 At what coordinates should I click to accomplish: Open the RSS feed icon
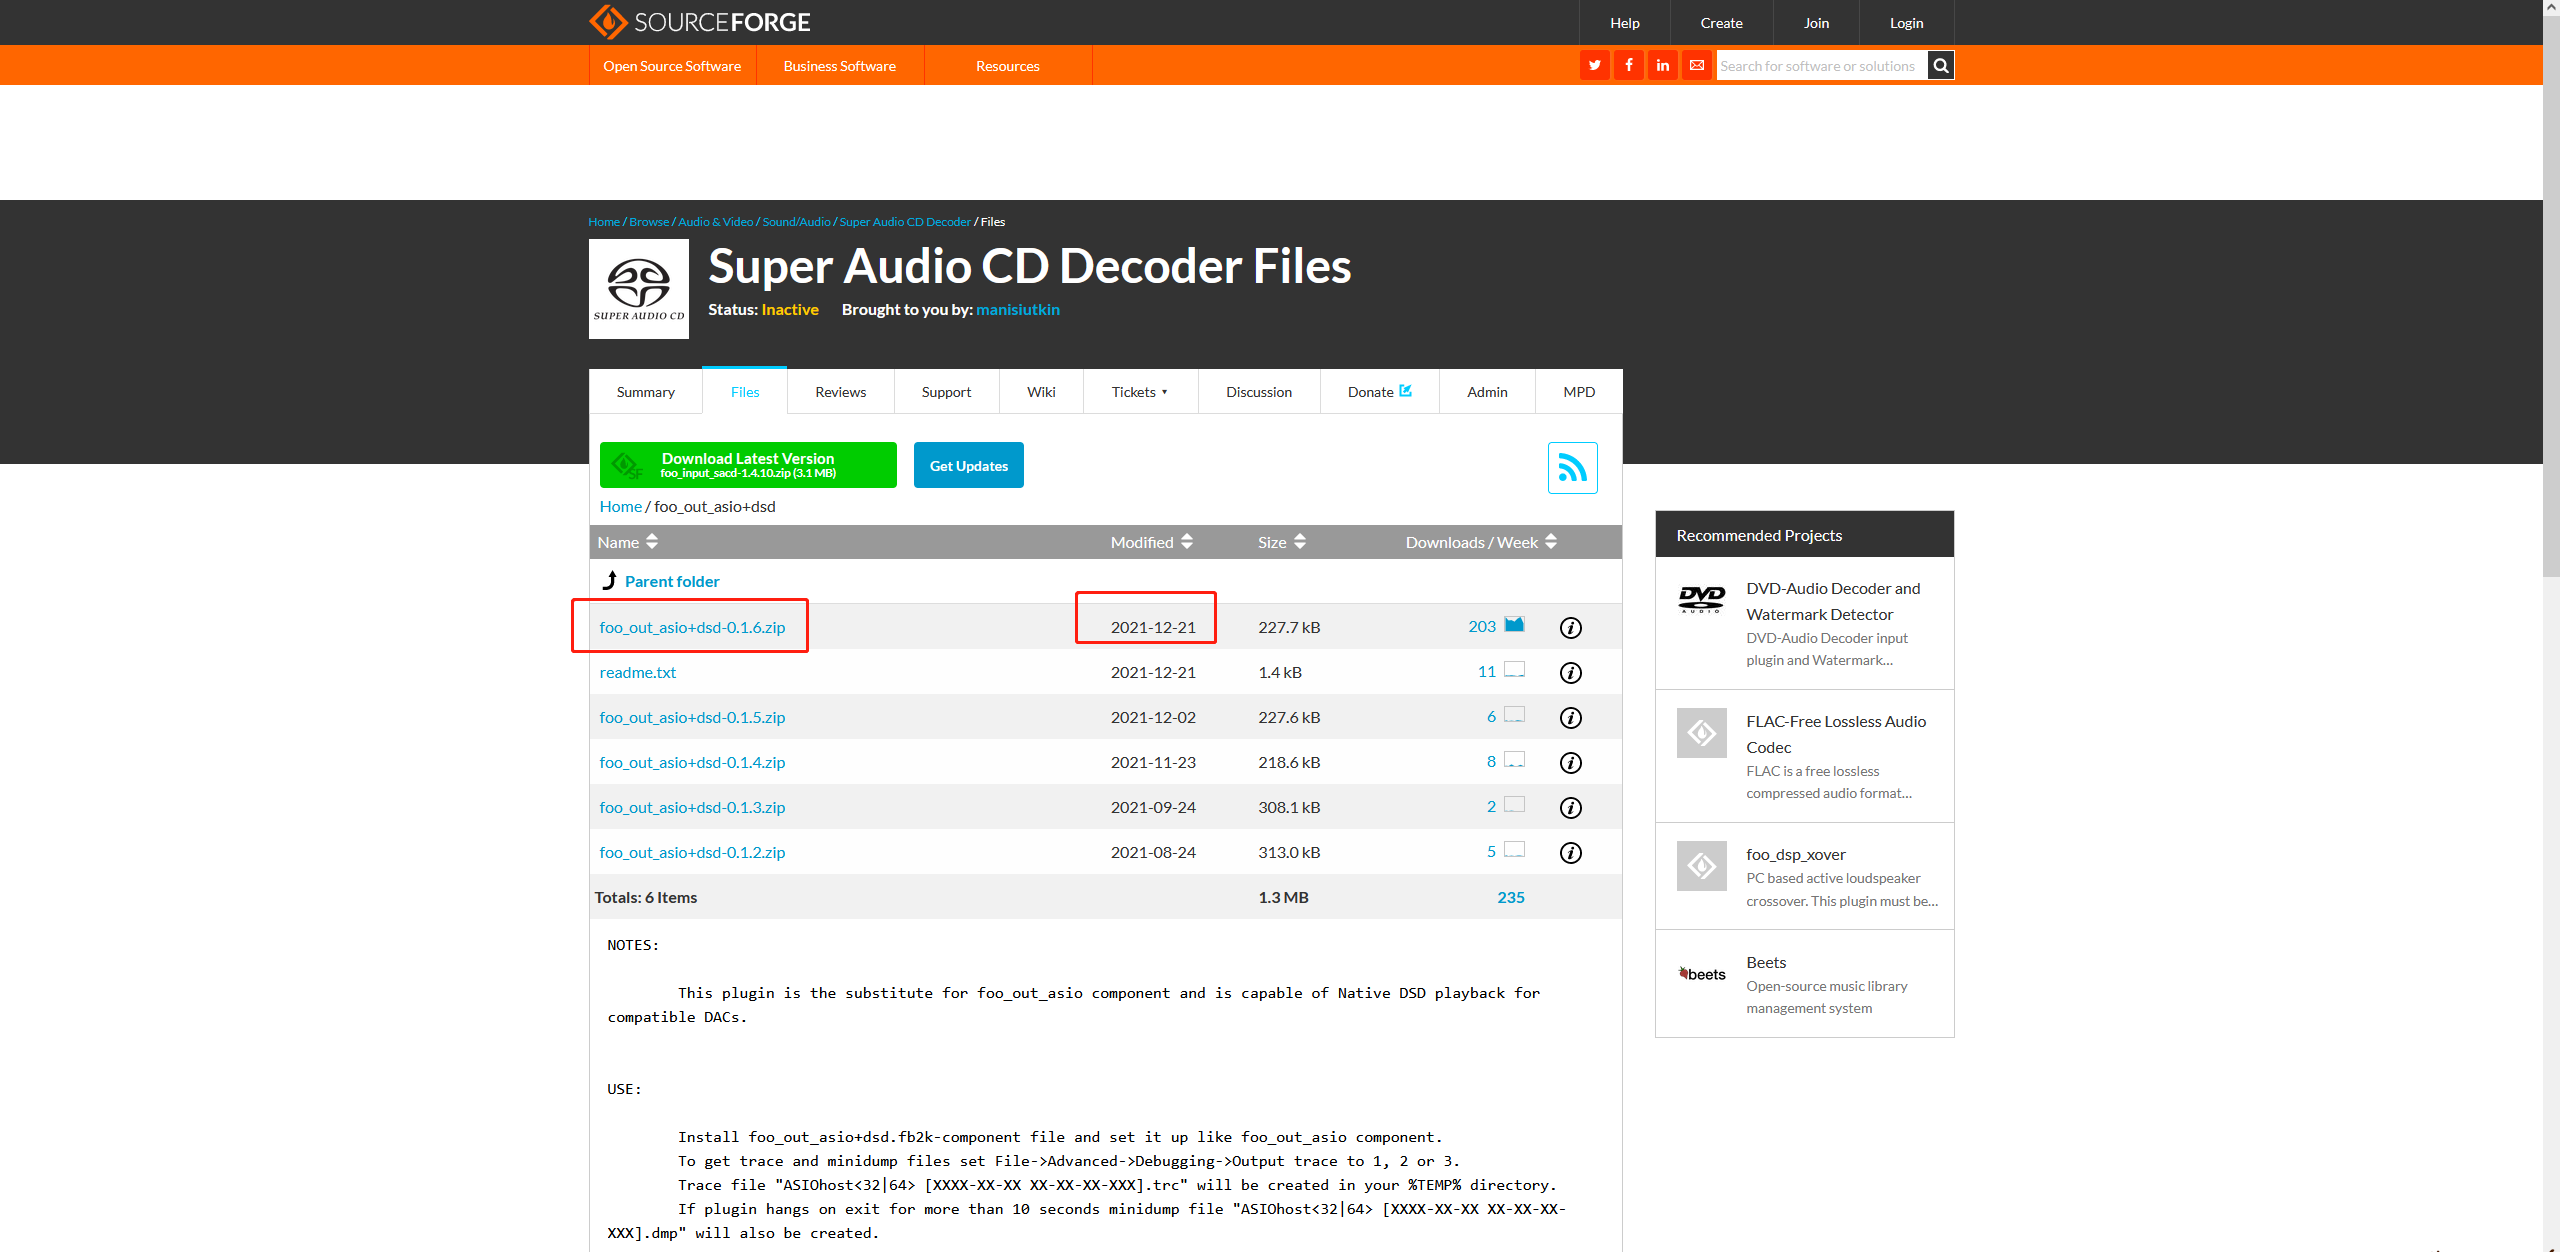pyautogui.click(x=1573, y=468)
